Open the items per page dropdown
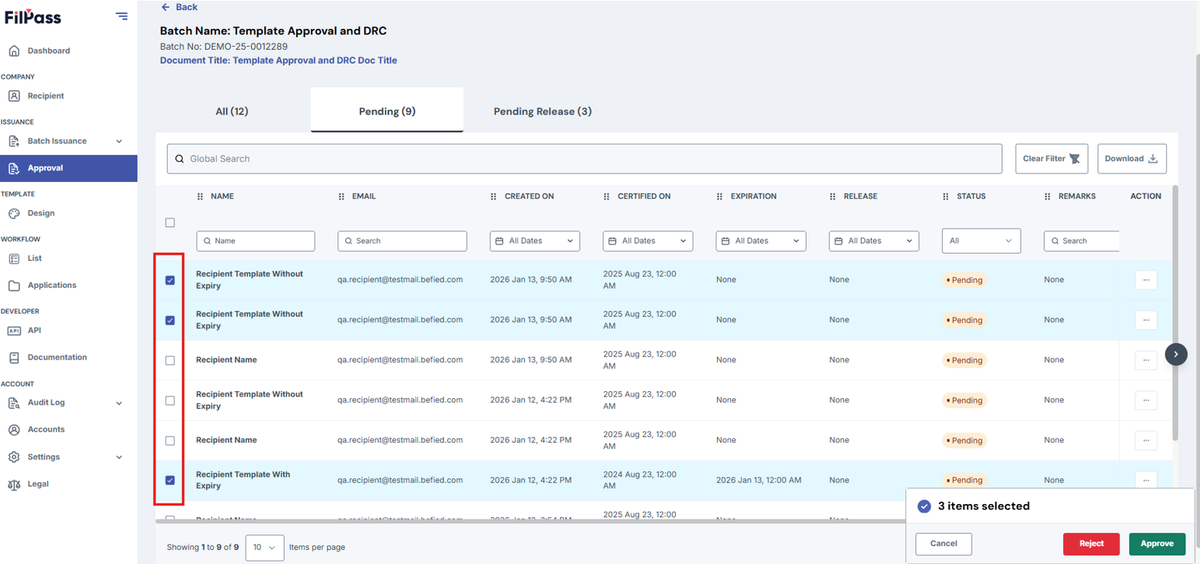This screenshot has width=1200, height=564. [x=264, y=547]
